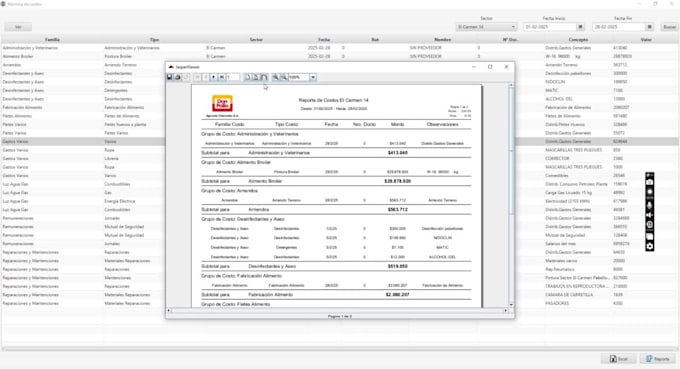Click the Fecha Inicio date field
The width and height of the screenshot is (680, 369).
pyautogui.click(x=549, y=27)
